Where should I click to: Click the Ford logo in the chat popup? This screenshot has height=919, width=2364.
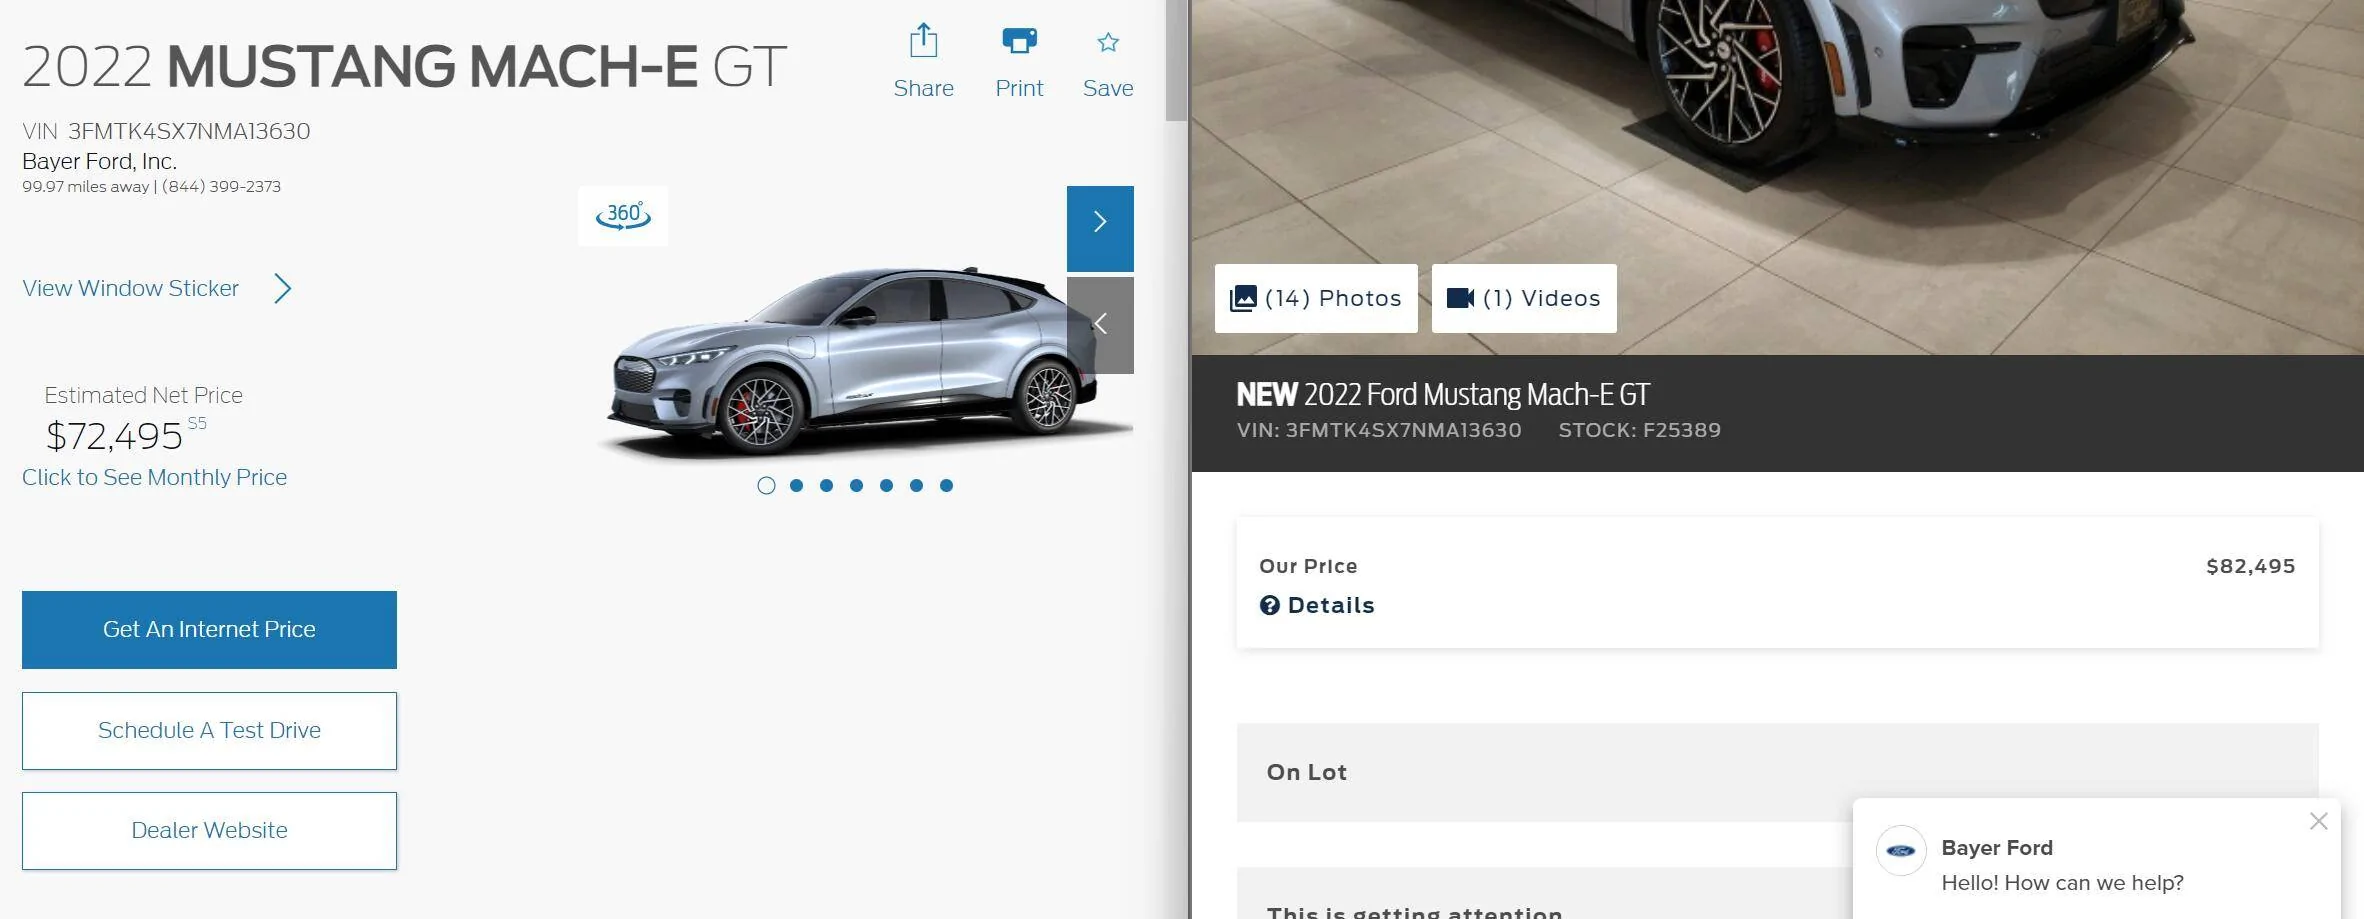[1901, 851]
